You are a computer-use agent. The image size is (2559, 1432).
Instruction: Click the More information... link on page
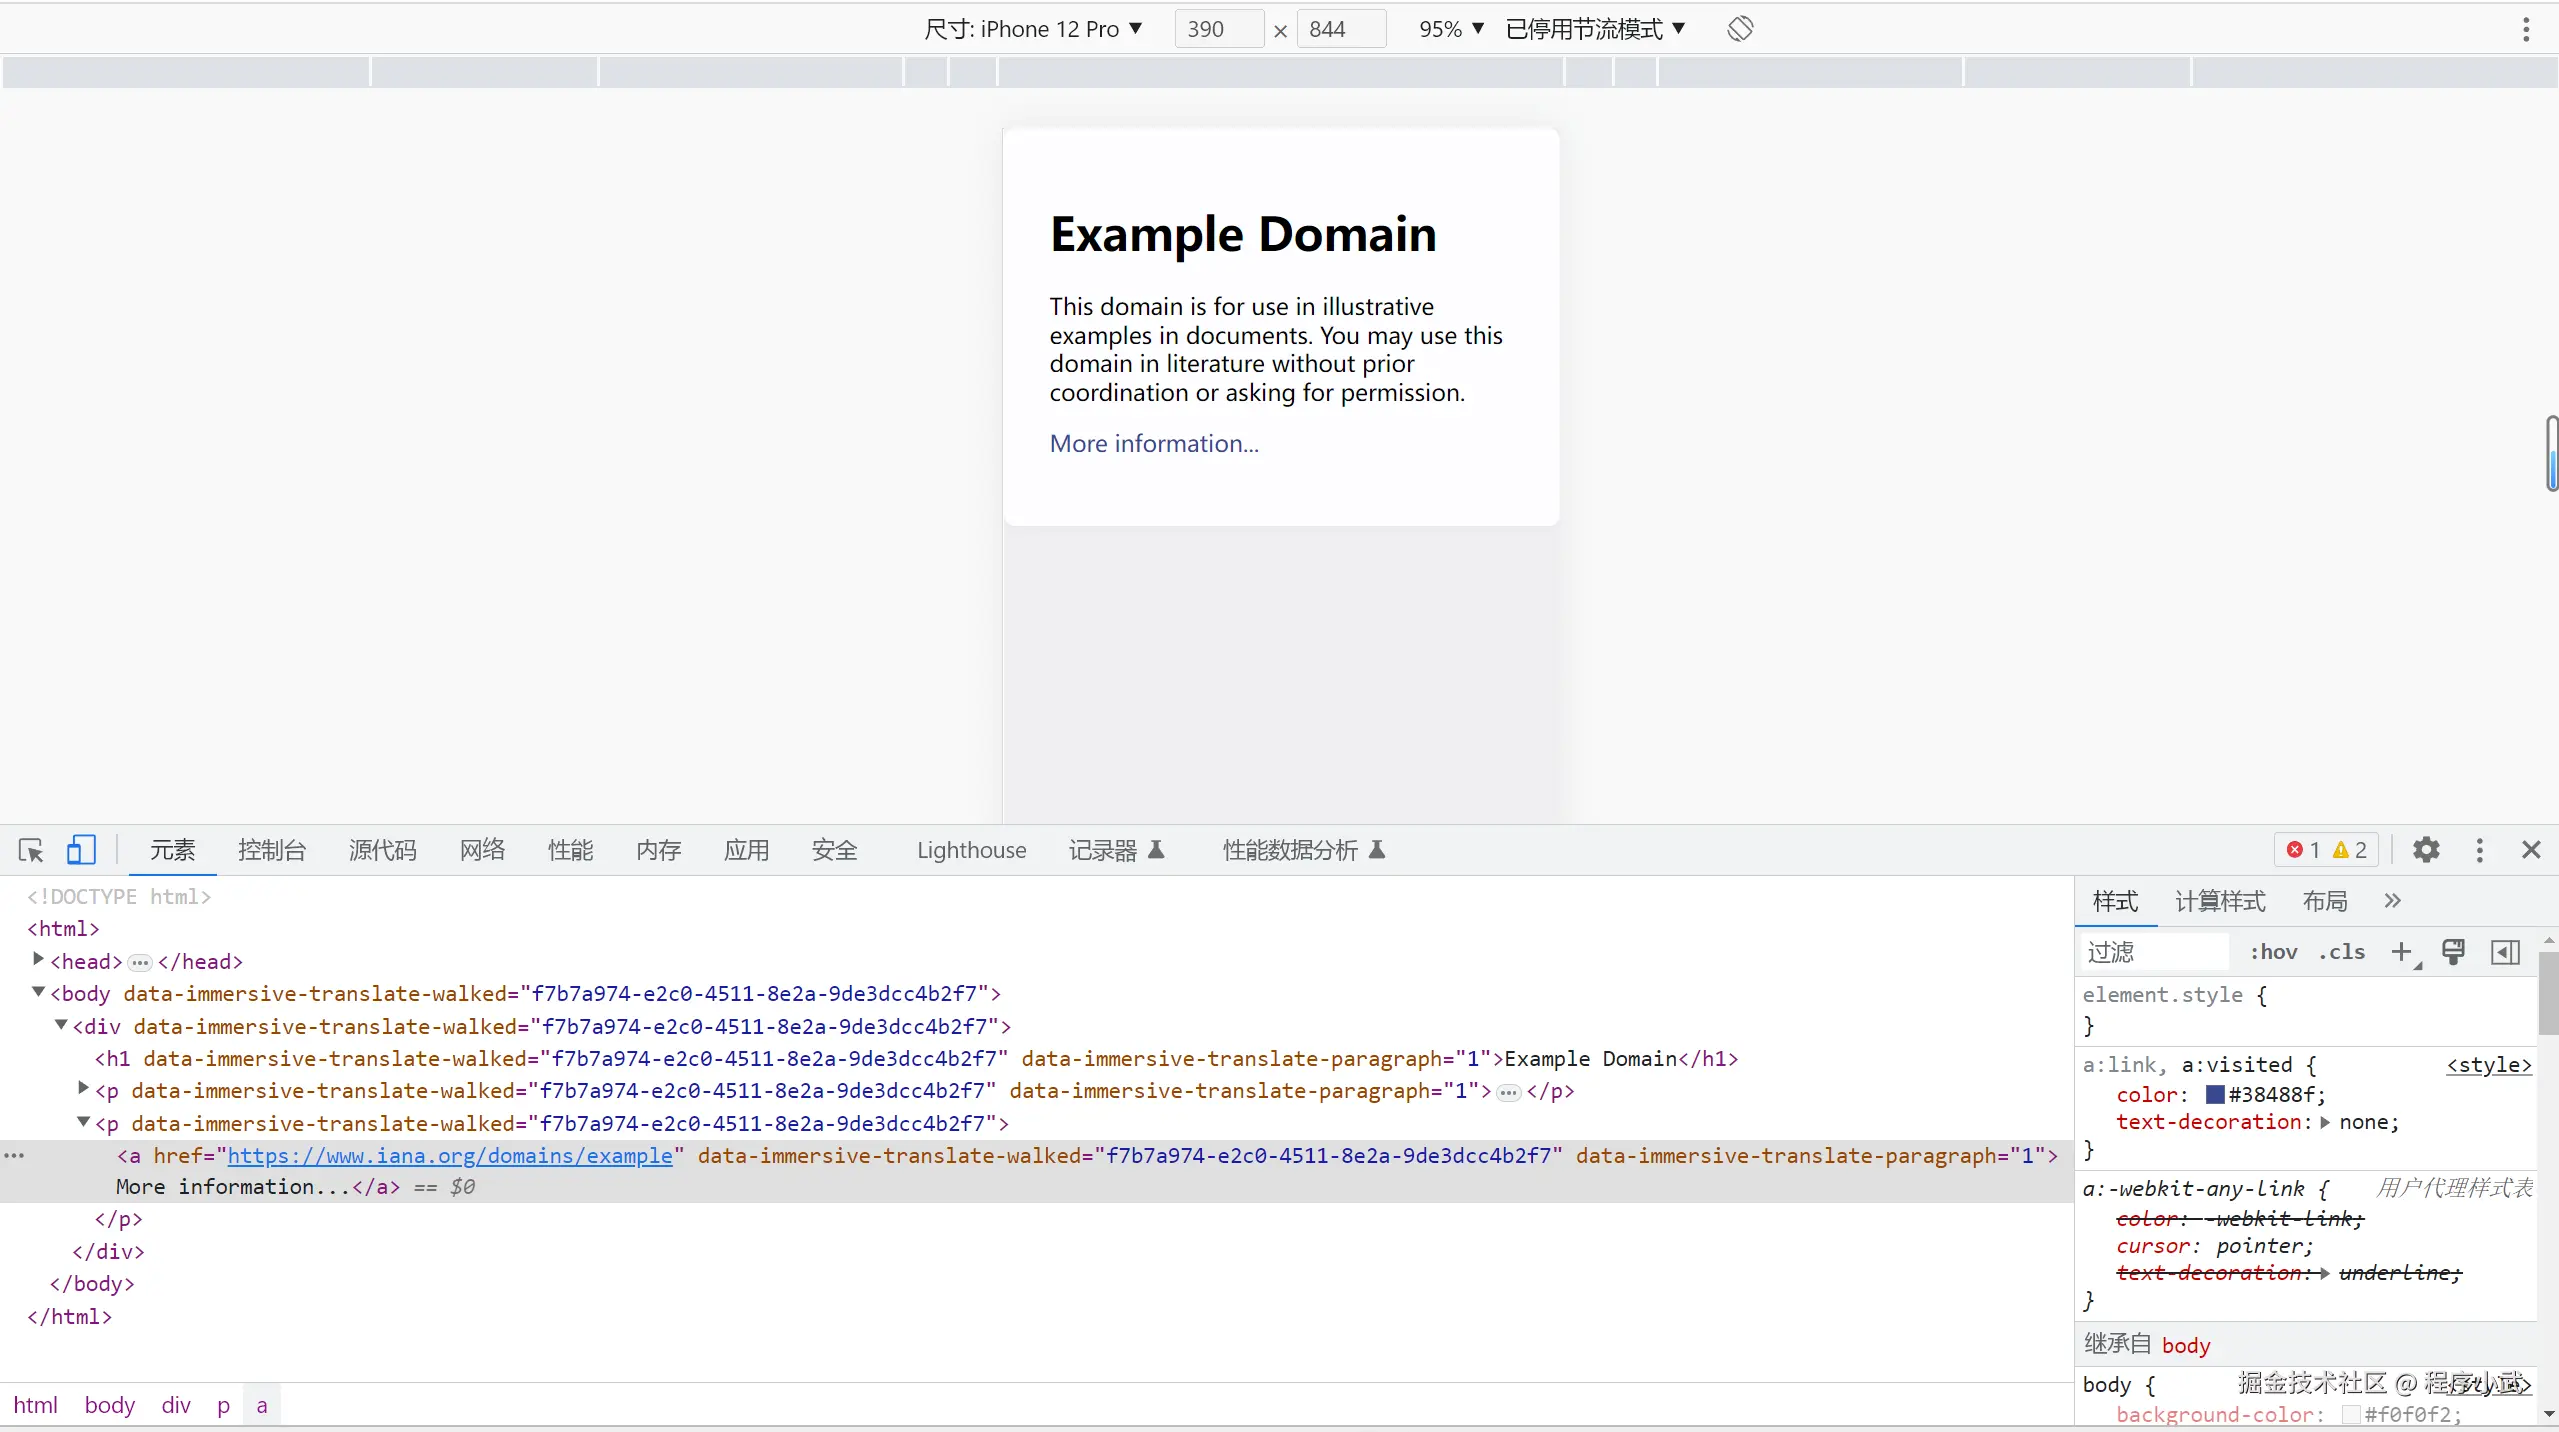point(1154,443)
